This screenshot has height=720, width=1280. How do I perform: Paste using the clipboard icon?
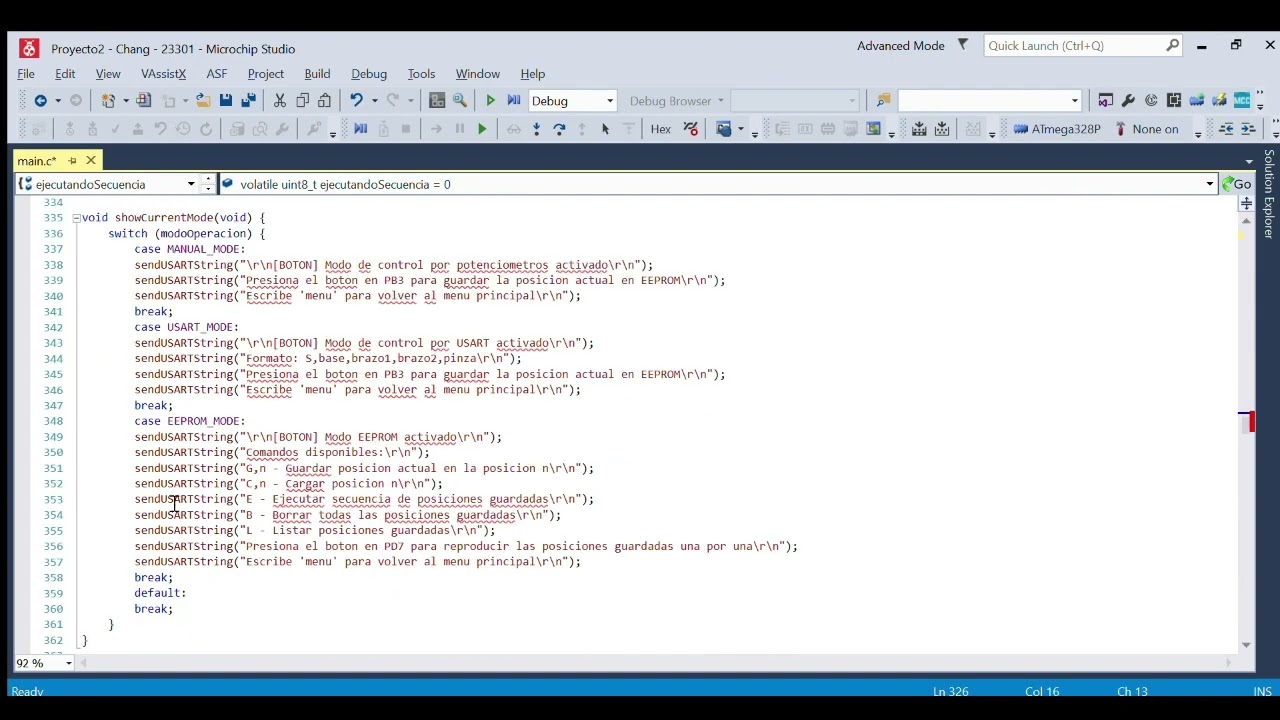coord(325,101)
